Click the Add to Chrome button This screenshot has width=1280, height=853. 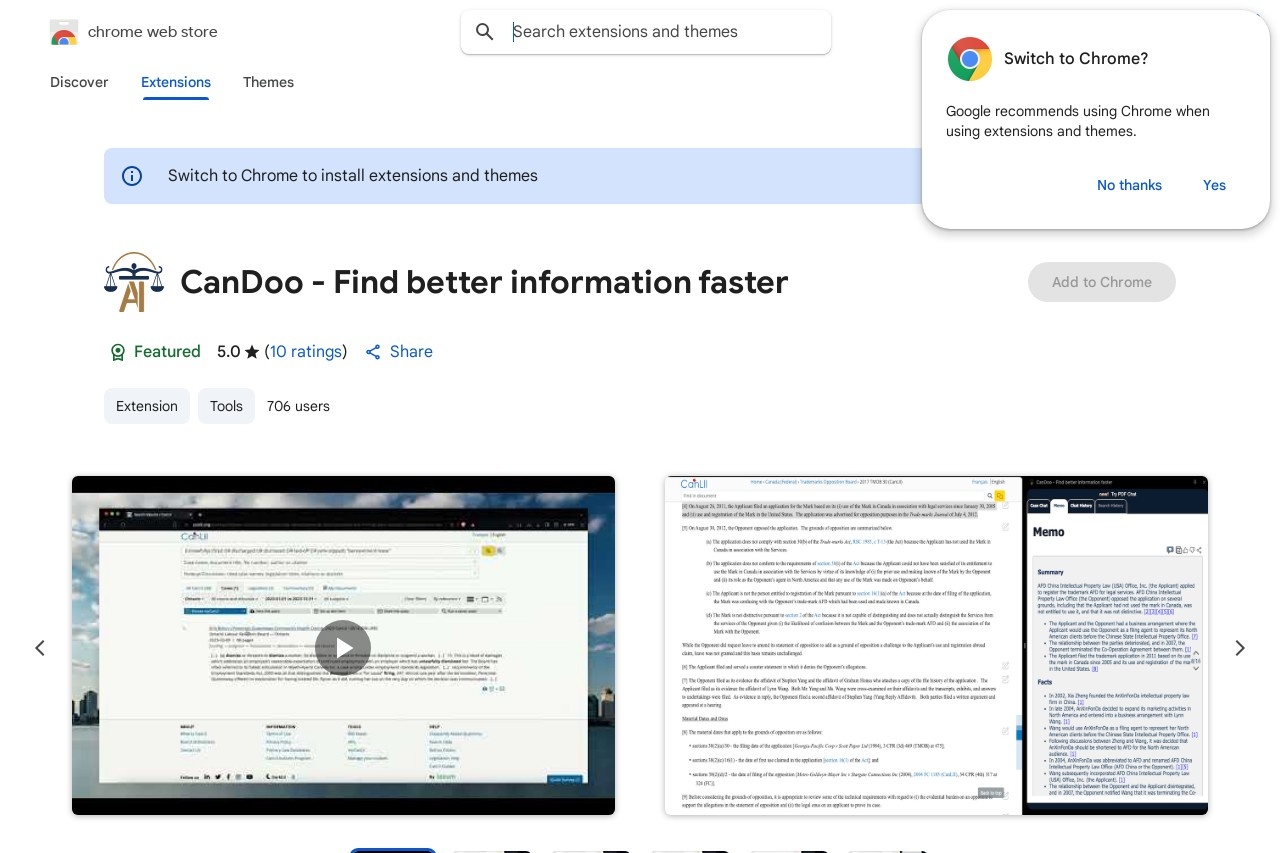pos(1102,282)
